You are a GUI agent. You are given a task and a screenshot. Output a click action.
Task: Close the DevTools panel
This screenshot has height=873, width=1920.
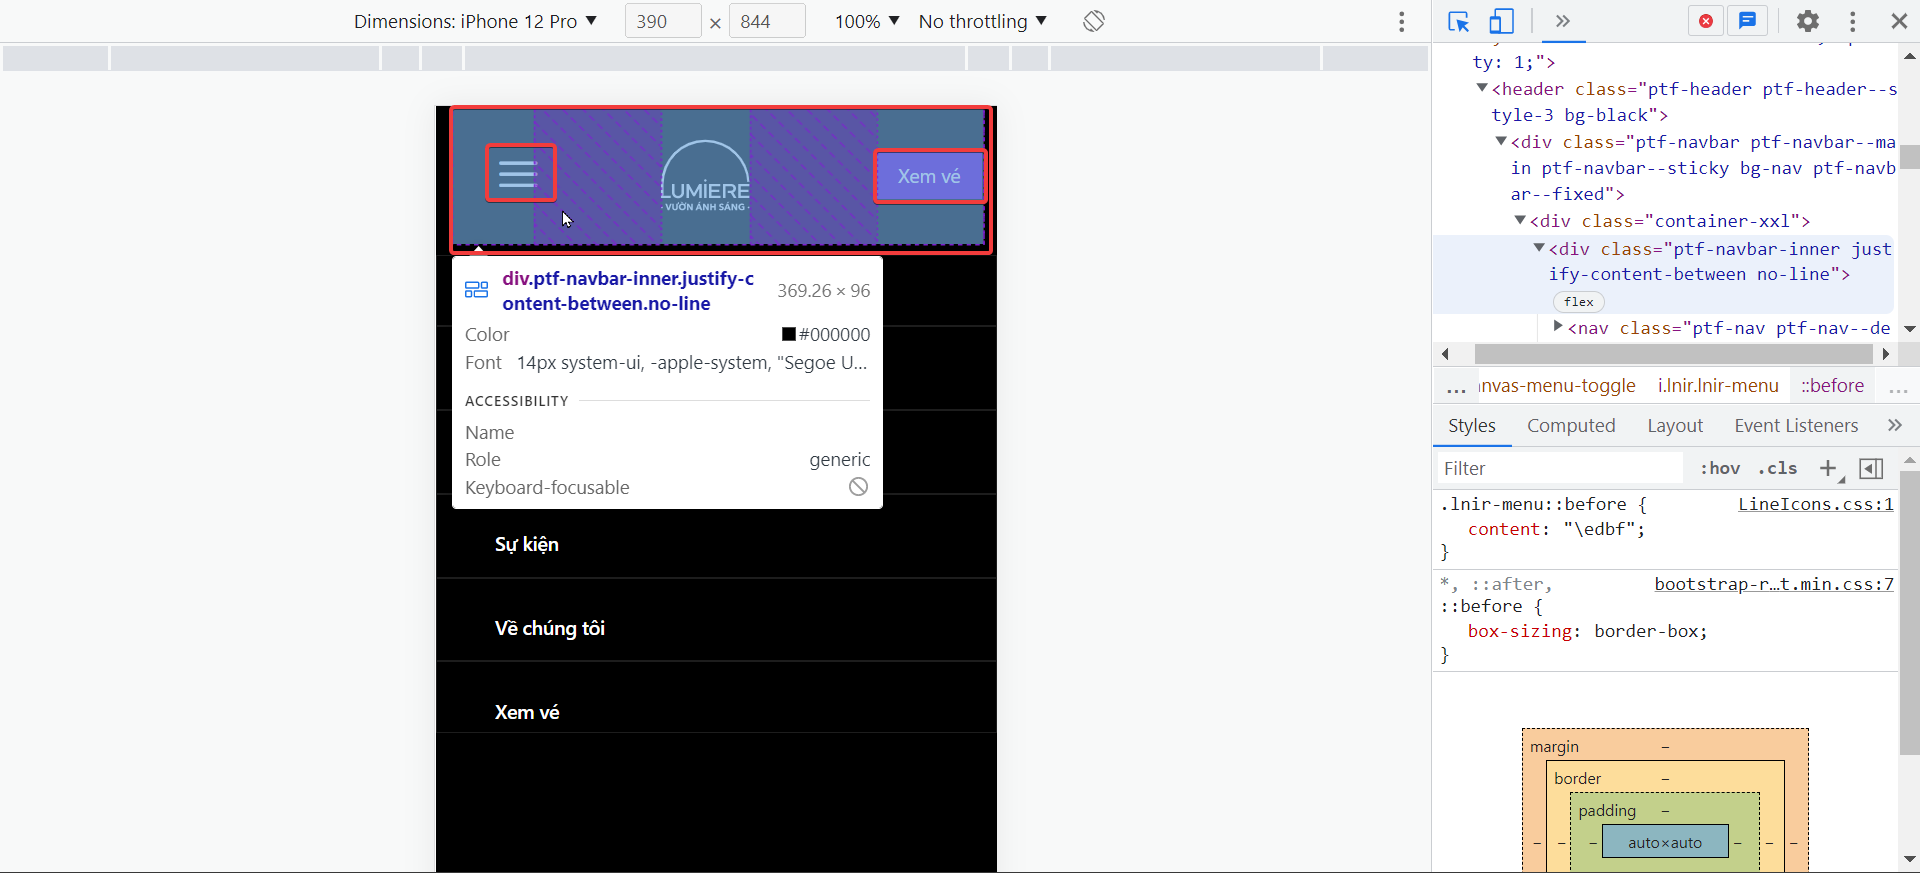(x=1899, y=21)
